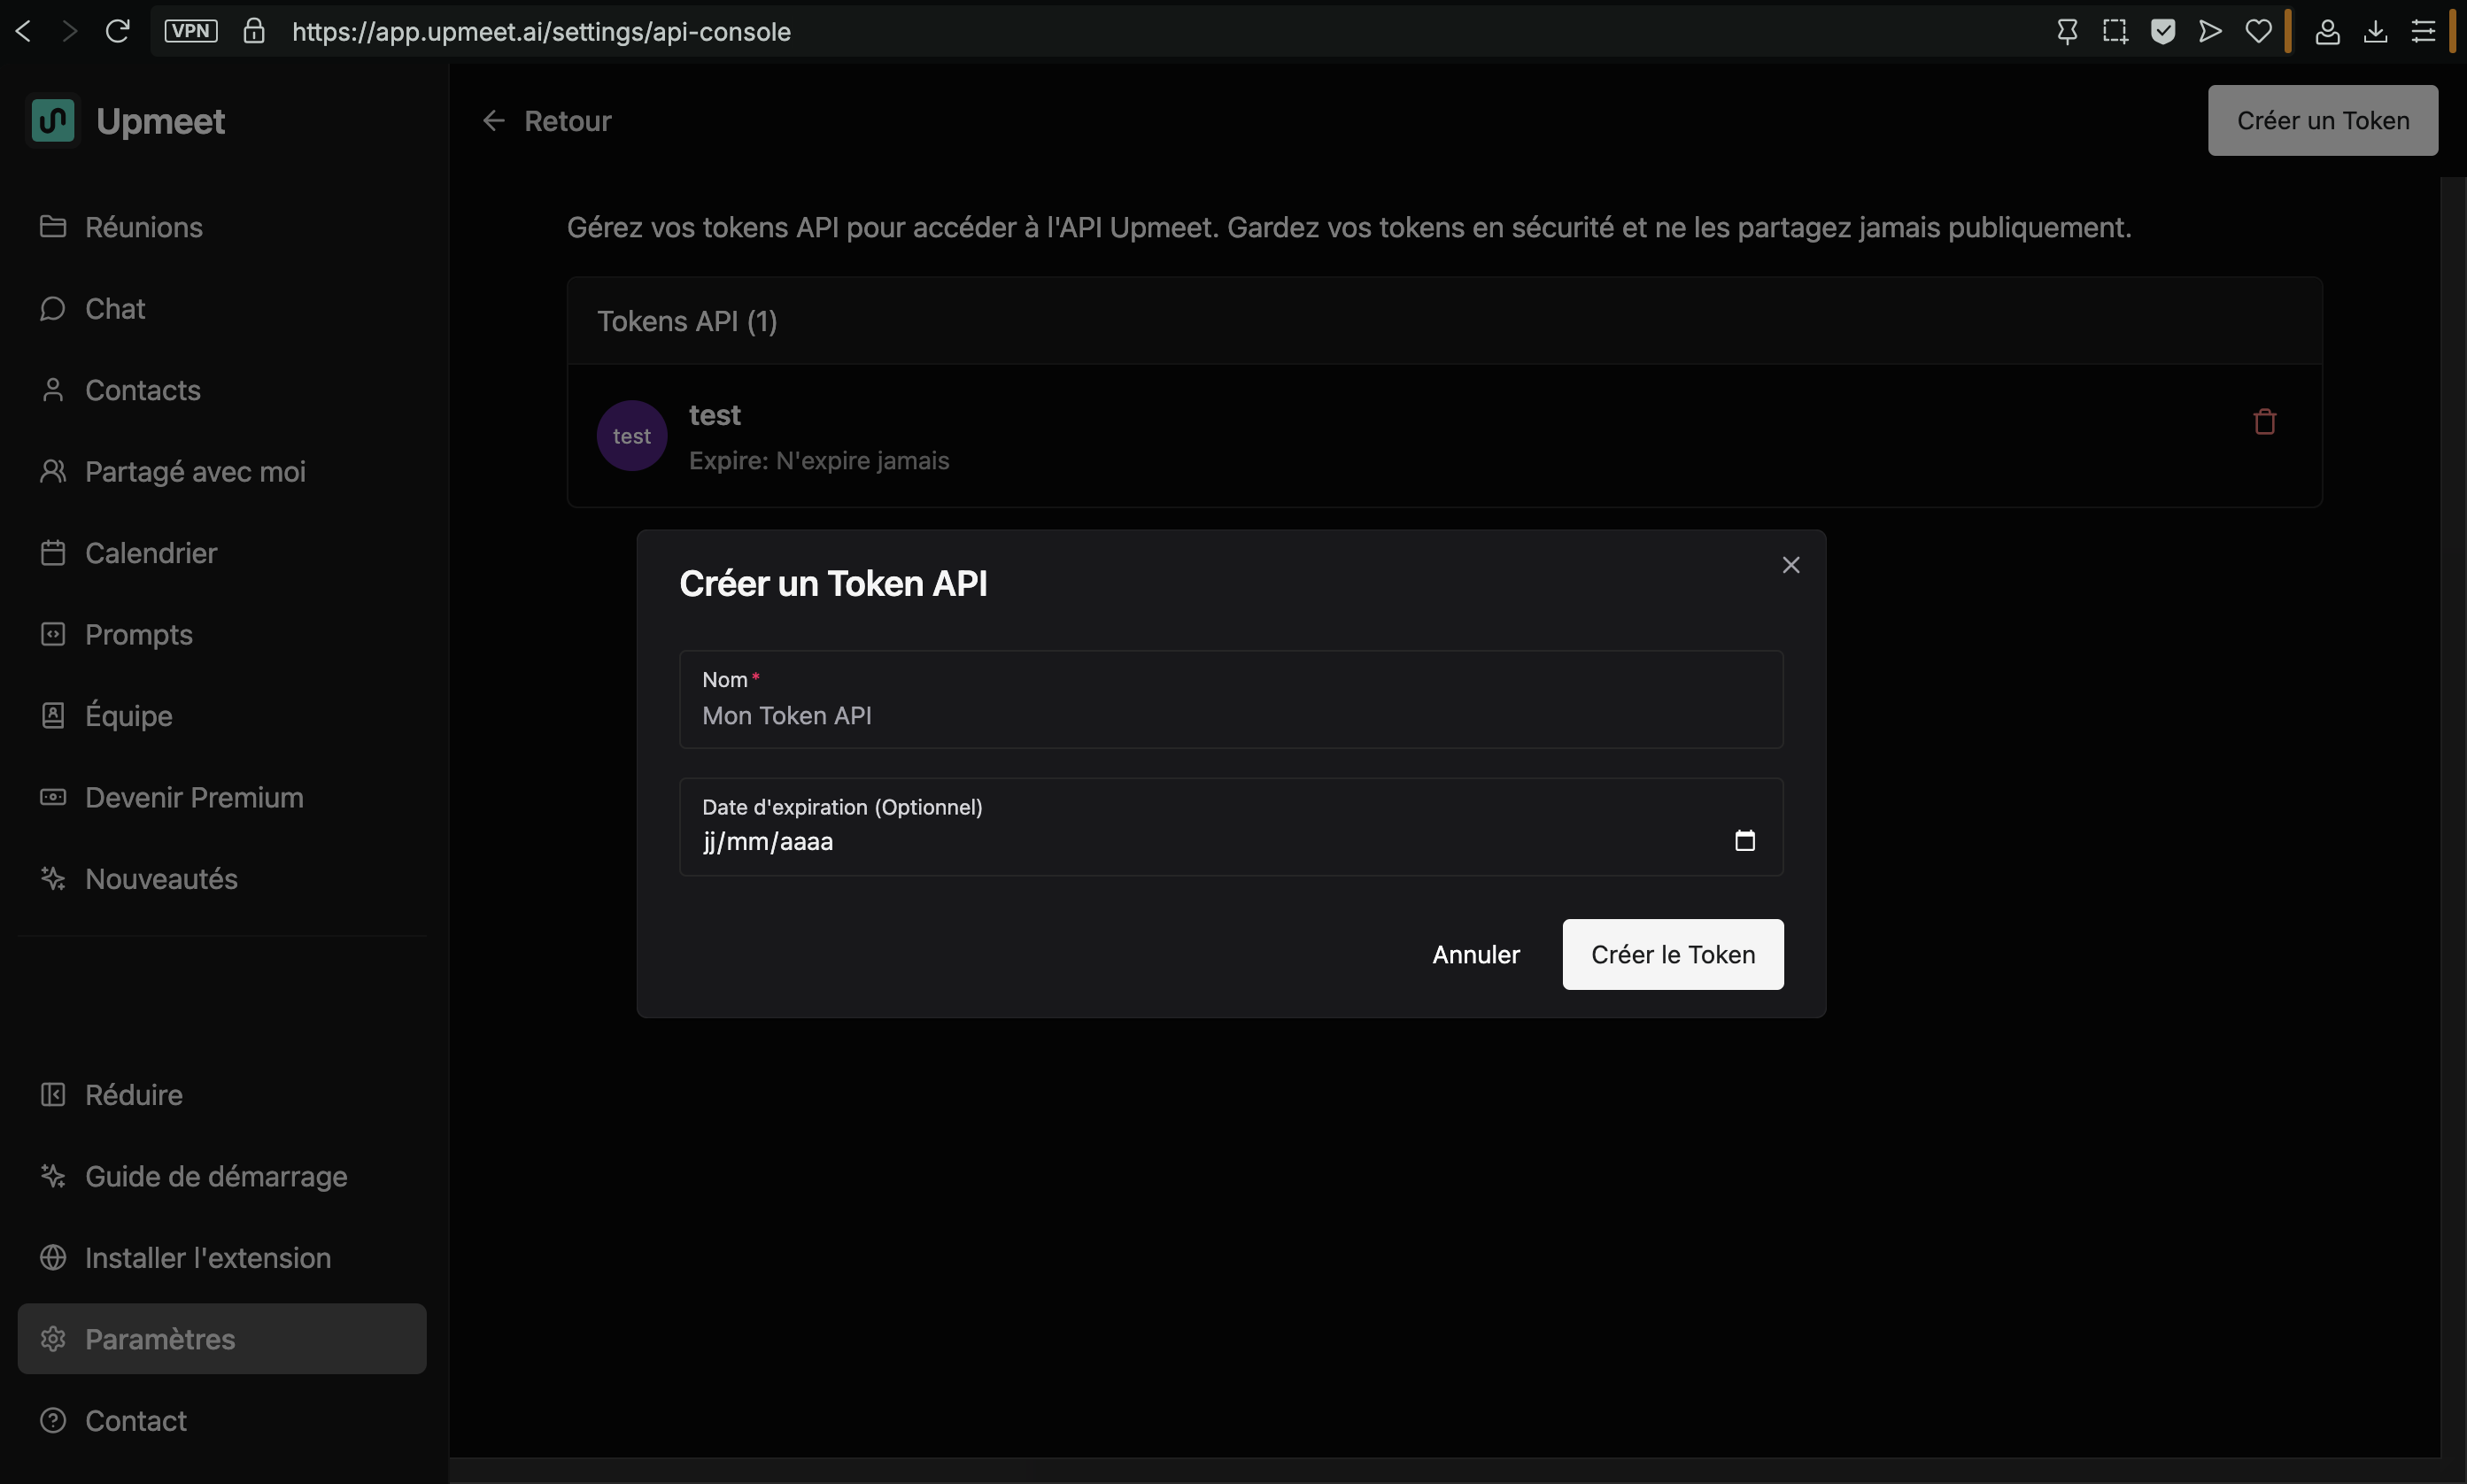Confirm with Créer le Token button
Image resolution: width=2467 pixels, height=1484 pixels.
(1672, 955)
